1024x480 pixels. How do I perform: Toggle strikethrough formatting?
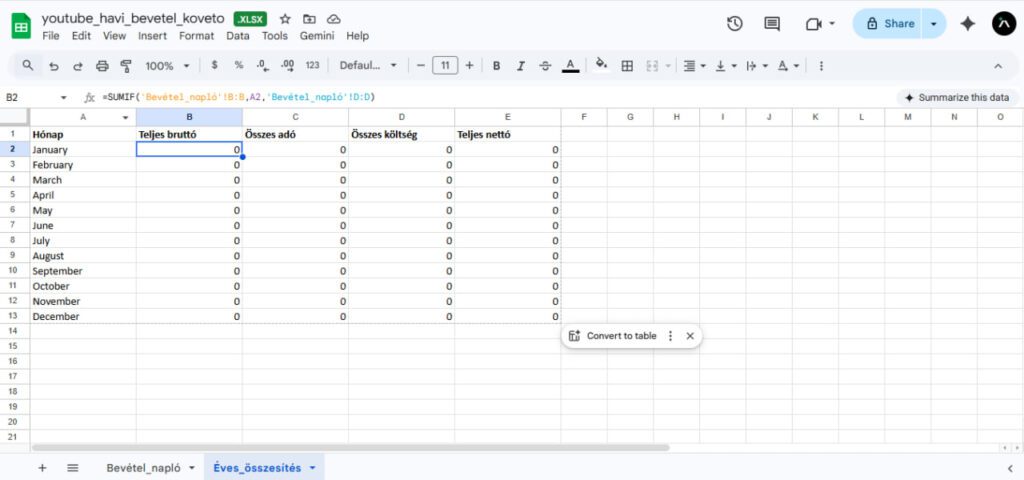pos(545,66)
